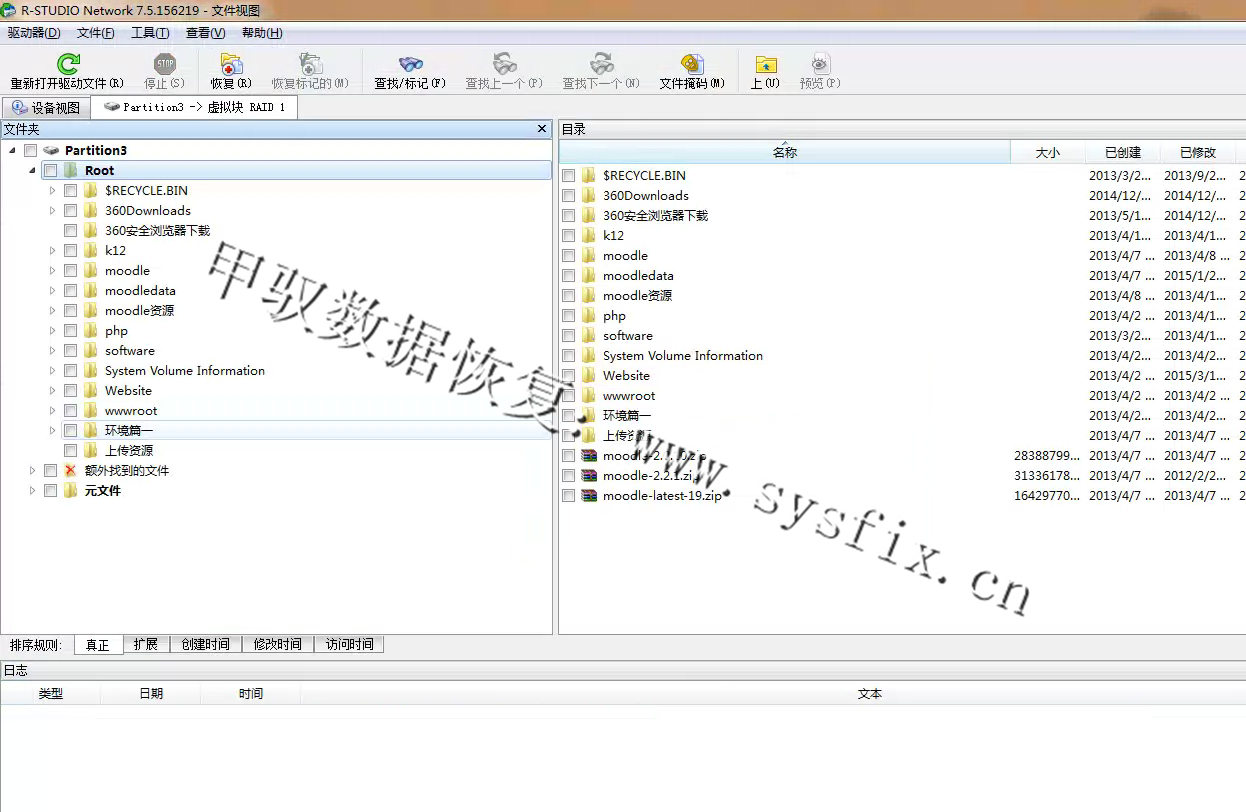Close the folders (文件夹) panel
The height and width of the screenshot is (812, 1246).
click(x=542, y=129)
